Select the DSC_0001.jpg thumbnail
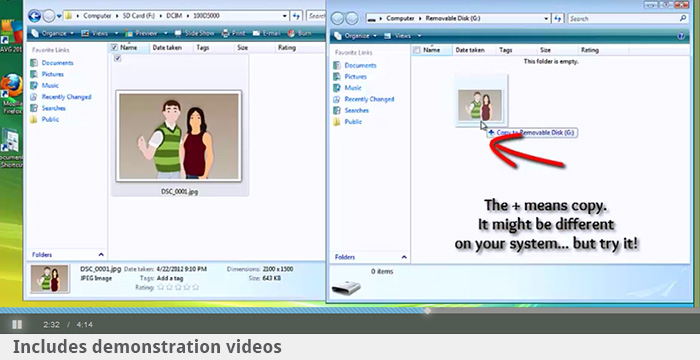The width and height of the screenshot is (700, 360). tap(179, 136)
